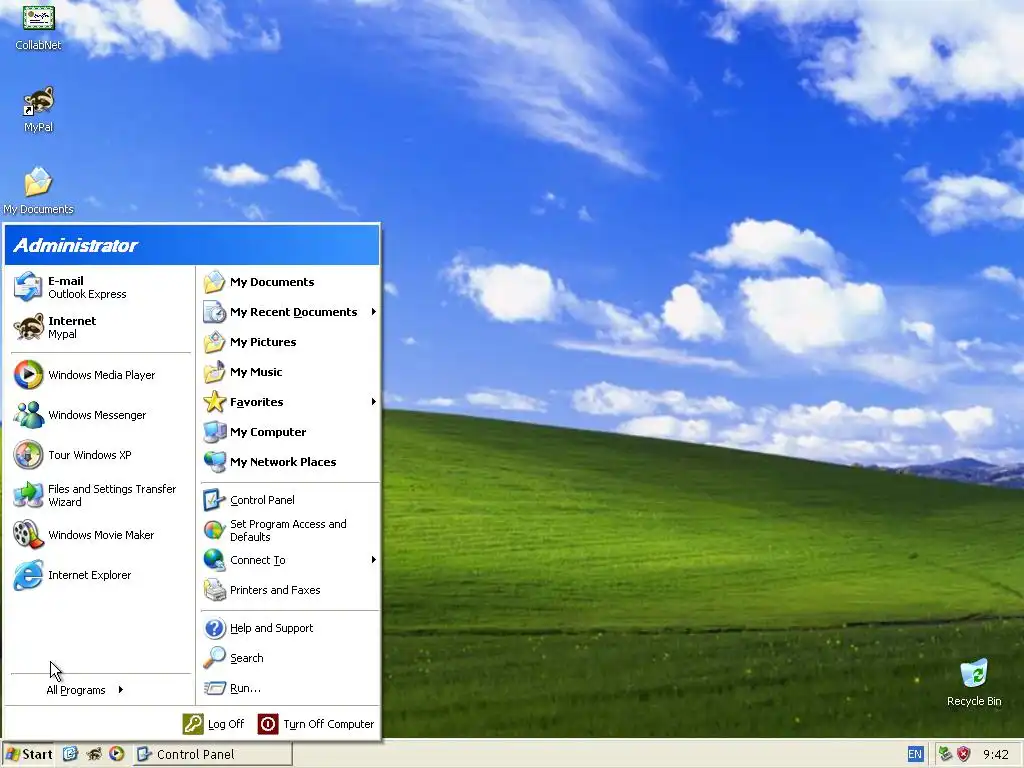This screenshot has height=768, width=1024.
Task: Open Set Program Access and Defaults
Action: [x=290, y=530]
